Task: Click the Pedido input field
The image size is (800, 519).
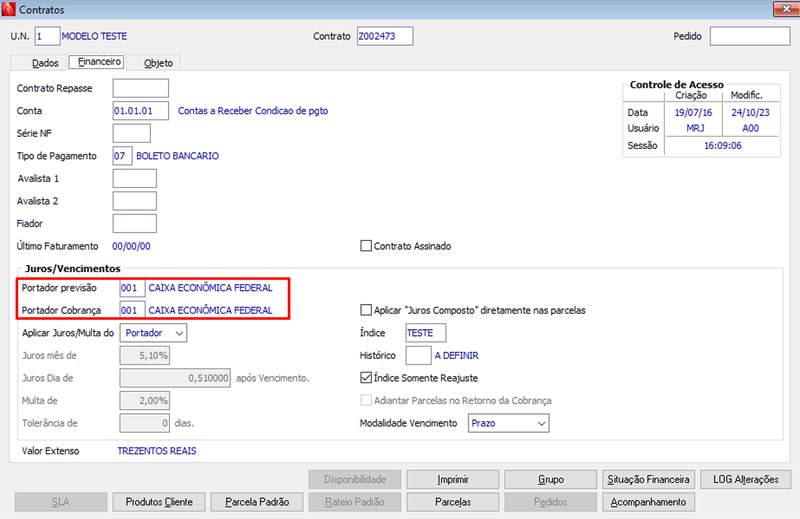Action: (750, 36)
